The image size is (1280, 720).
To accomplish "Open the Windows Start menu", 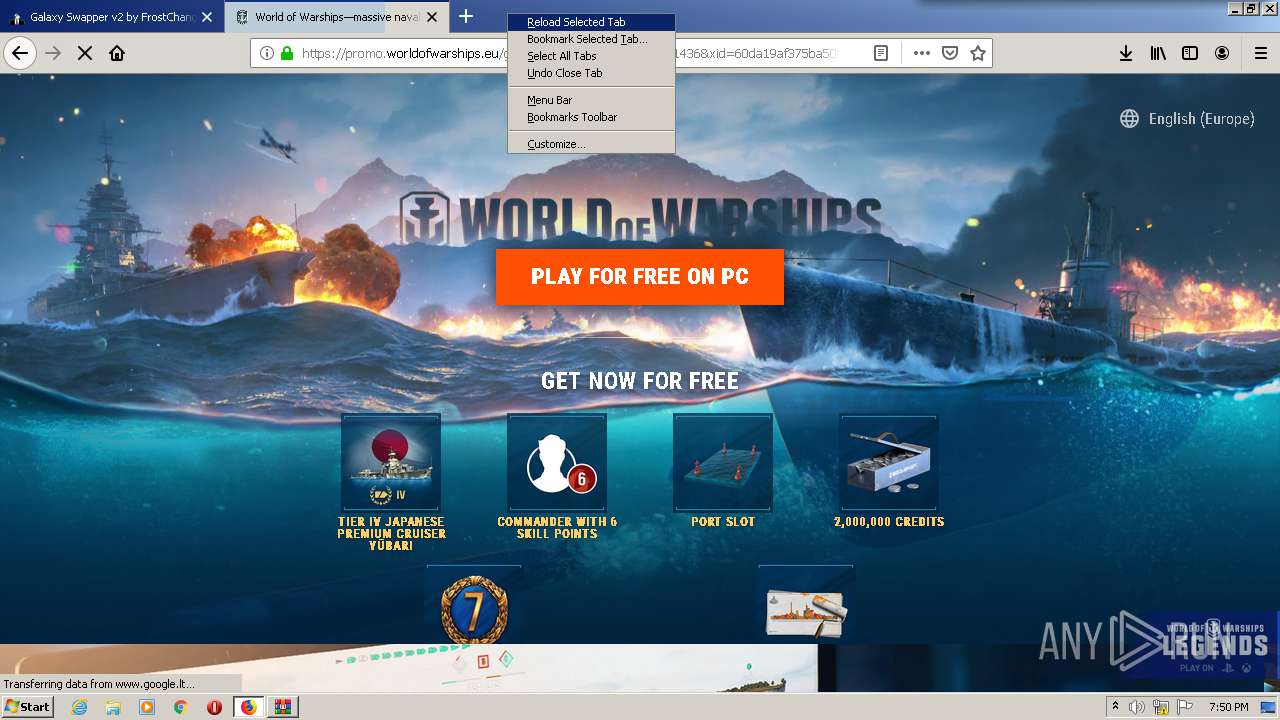I will click(27, 706).
